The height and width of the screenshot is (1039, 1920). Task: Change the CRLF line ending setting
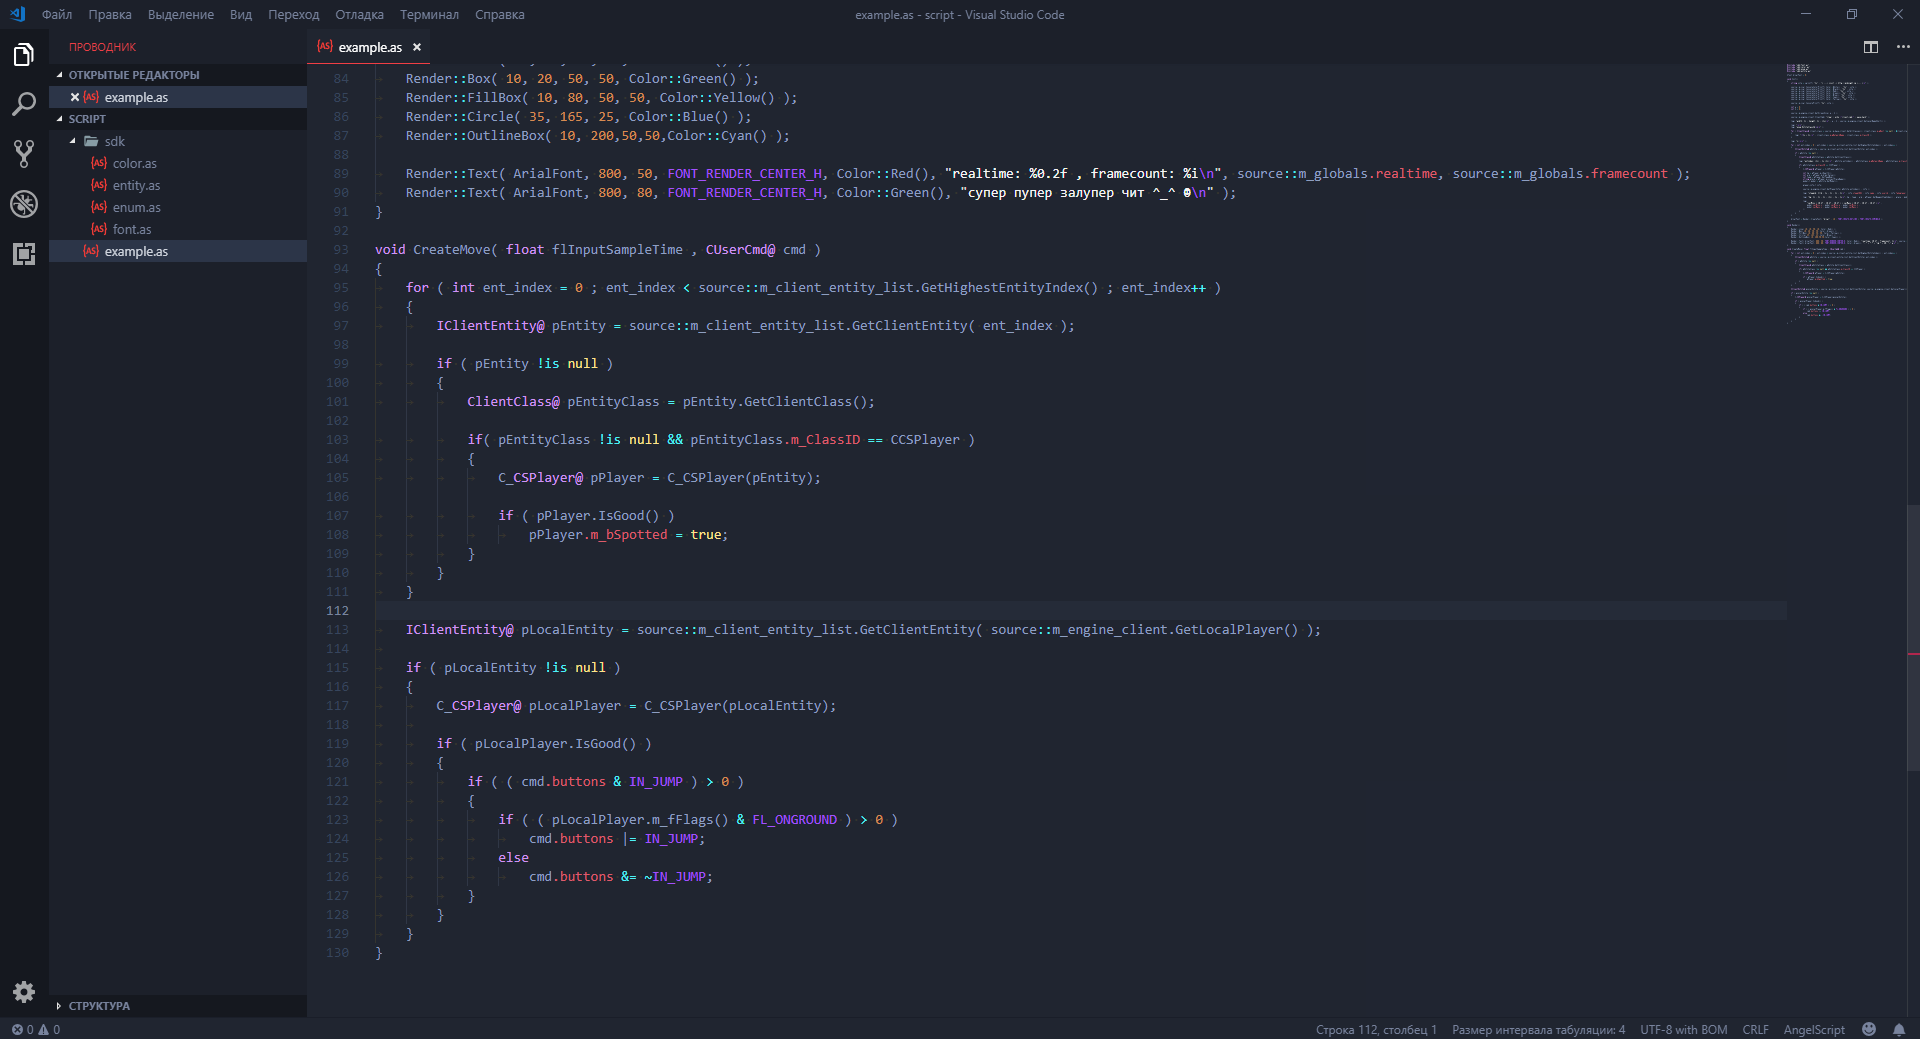(x=1755, y=1029)
